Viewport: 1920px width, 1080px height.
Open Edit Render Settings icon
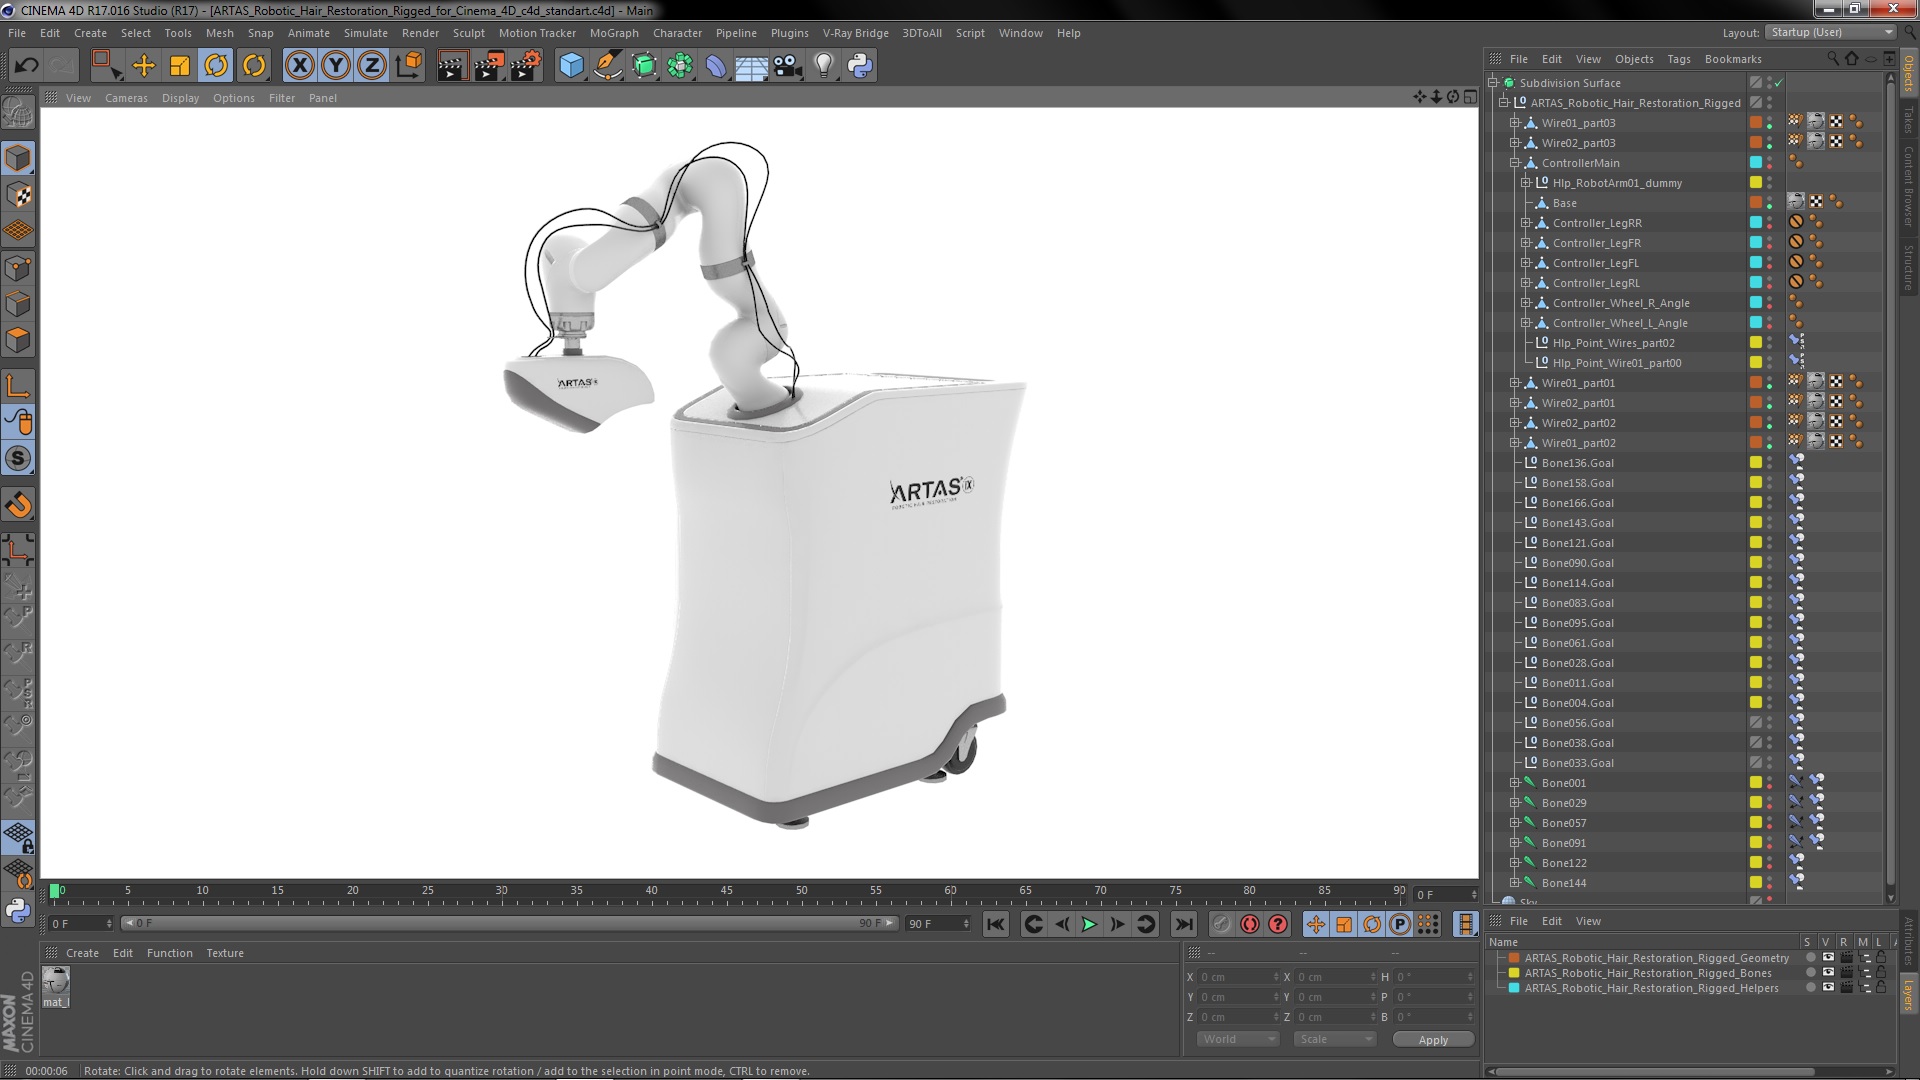click(525, 66)
